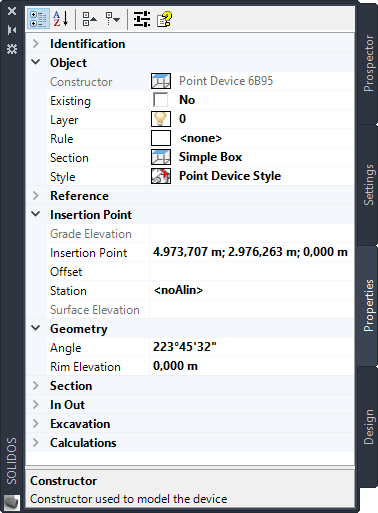Click the Rim Elevation 0,000 m value

click(175, 366)
